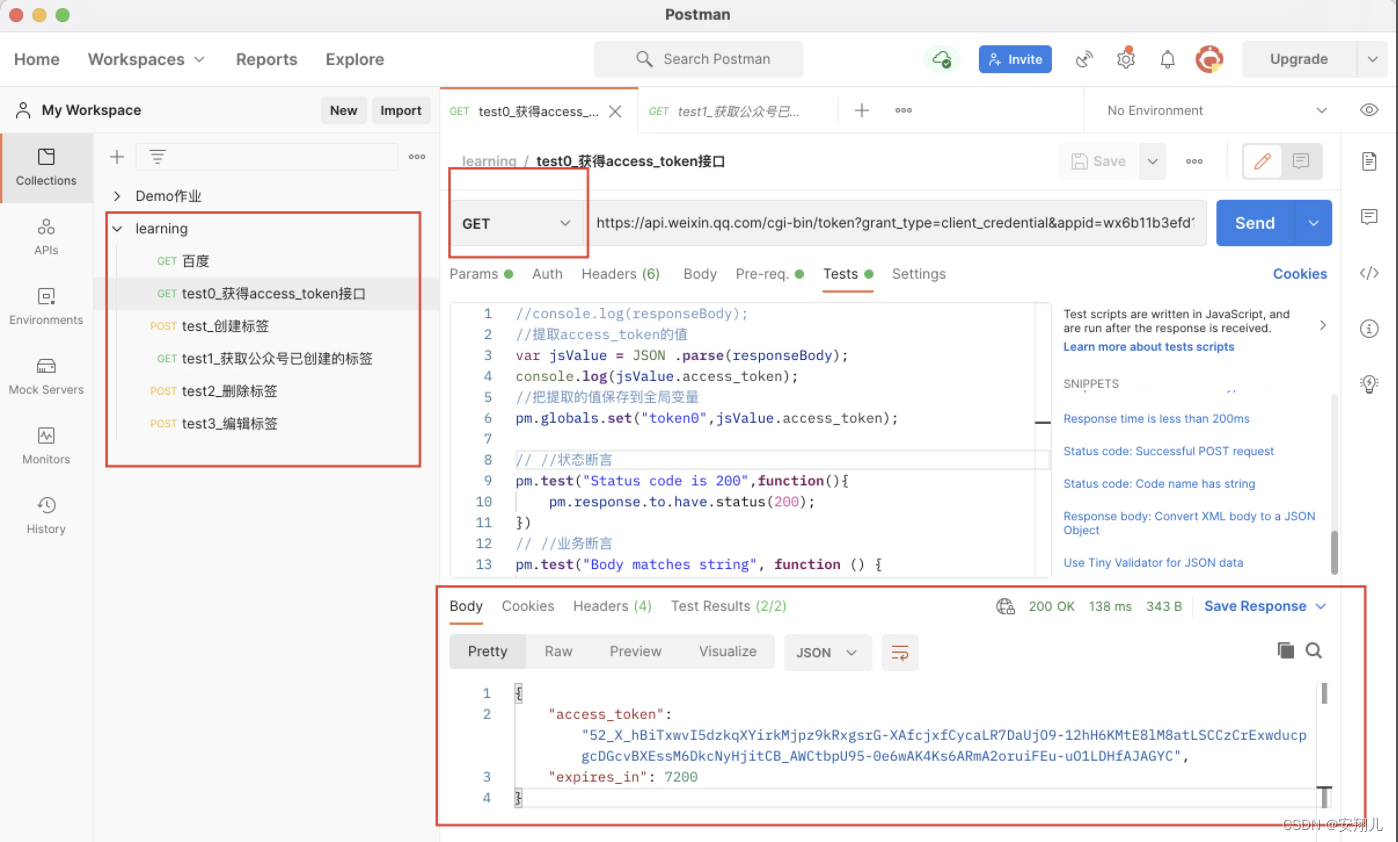This screenshot has height=842, width=1398.
Task: Switch to the Params tab
Action: (480, 274)
